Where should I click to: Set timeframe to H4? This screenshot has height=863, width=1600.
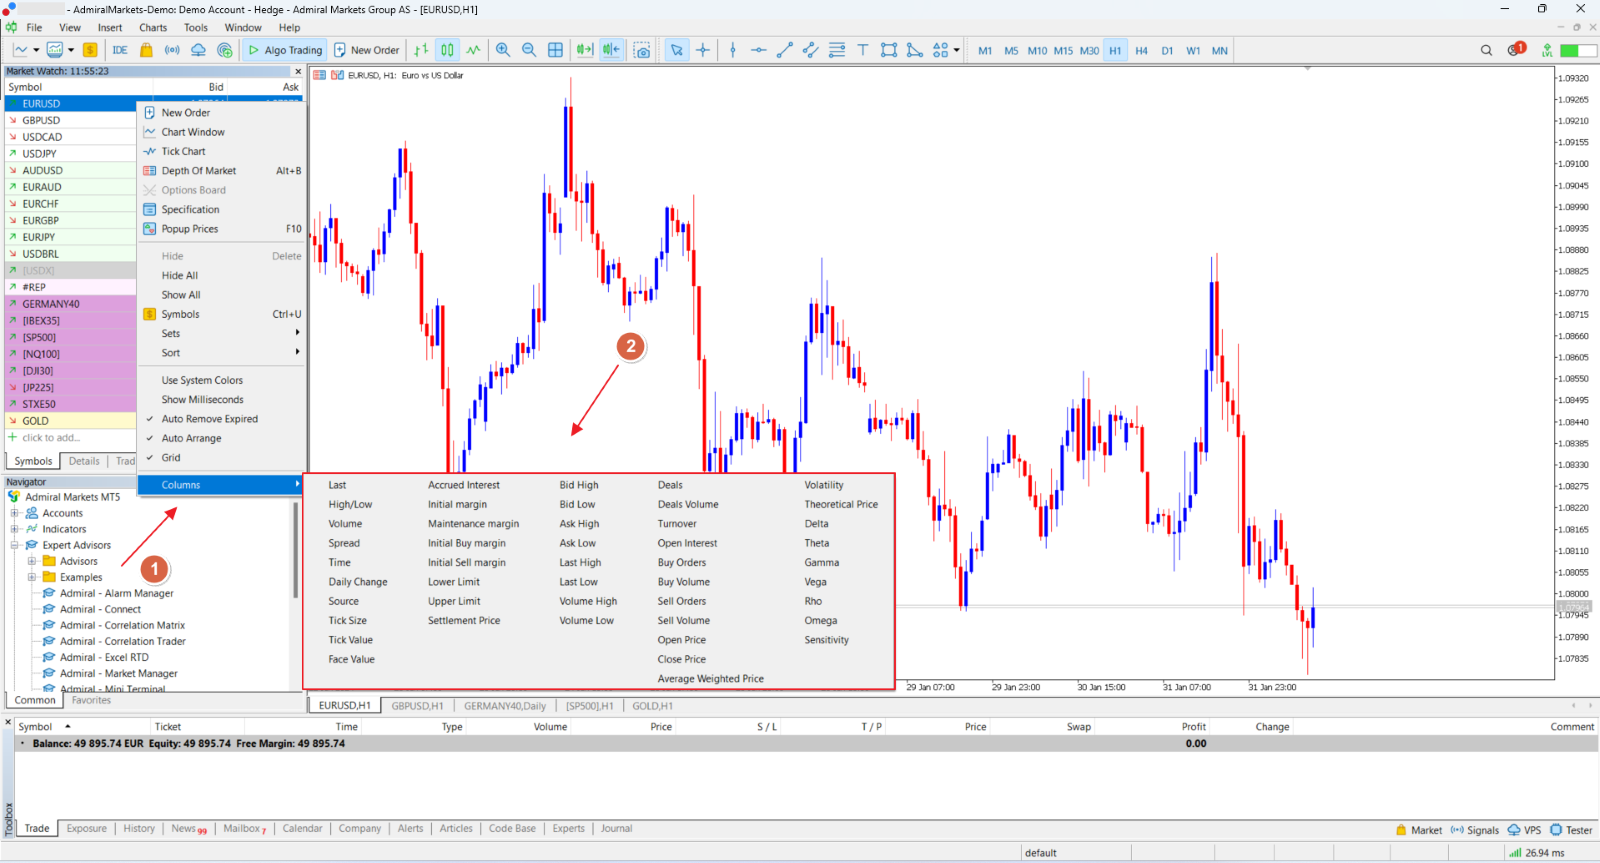point(1141,50)
